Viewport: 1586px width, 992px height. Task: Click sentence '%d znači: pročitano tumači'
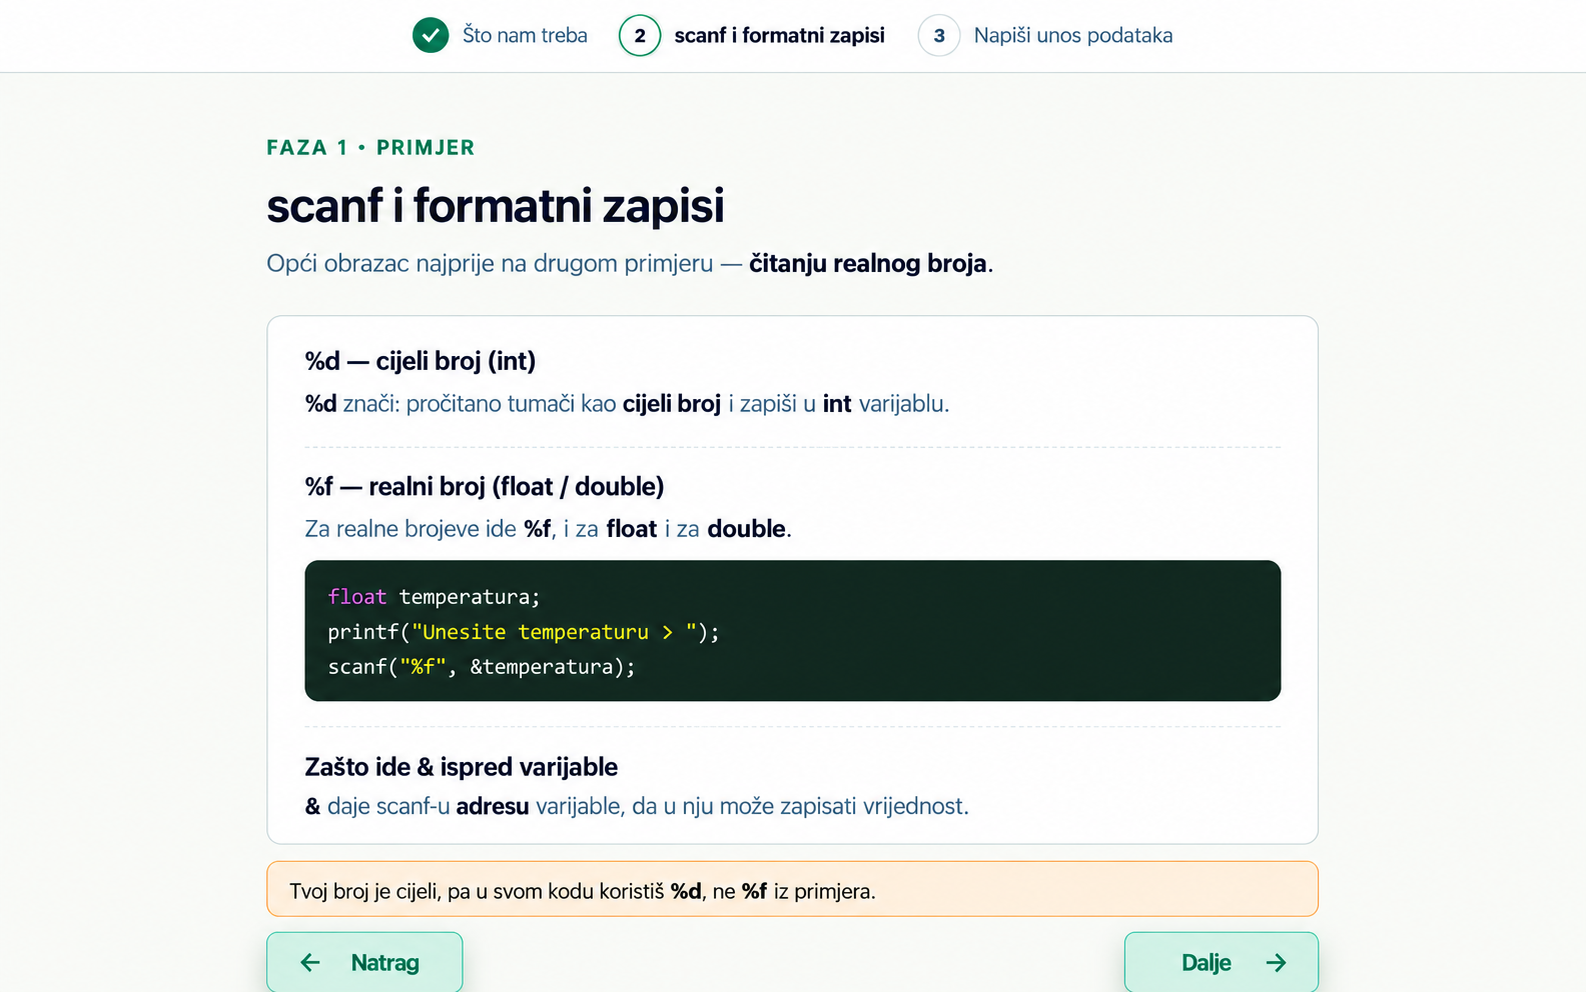click(627, 404)
